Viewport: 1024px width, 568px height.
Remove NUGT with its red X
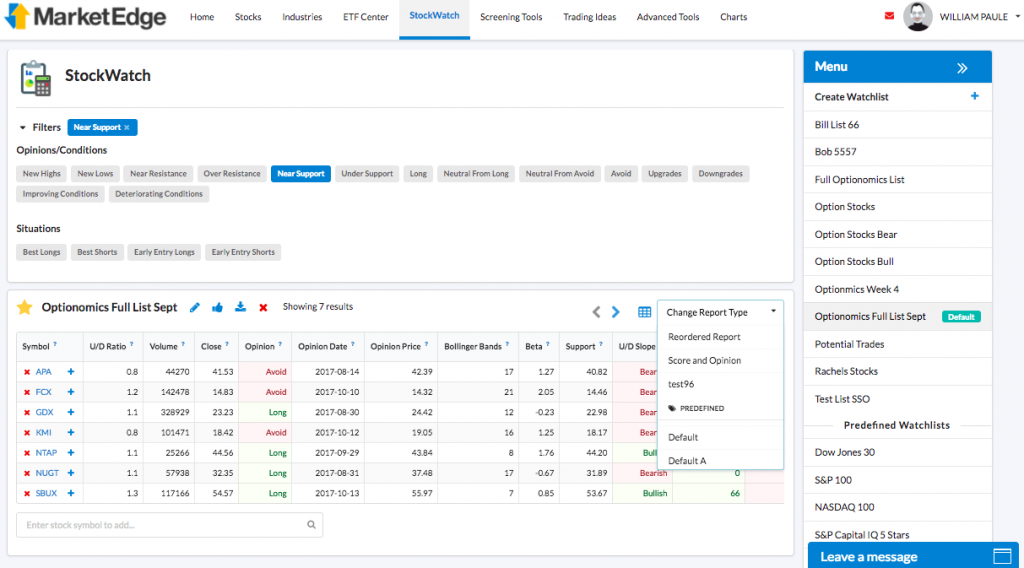pyautogui.click(x=27, y=473)
